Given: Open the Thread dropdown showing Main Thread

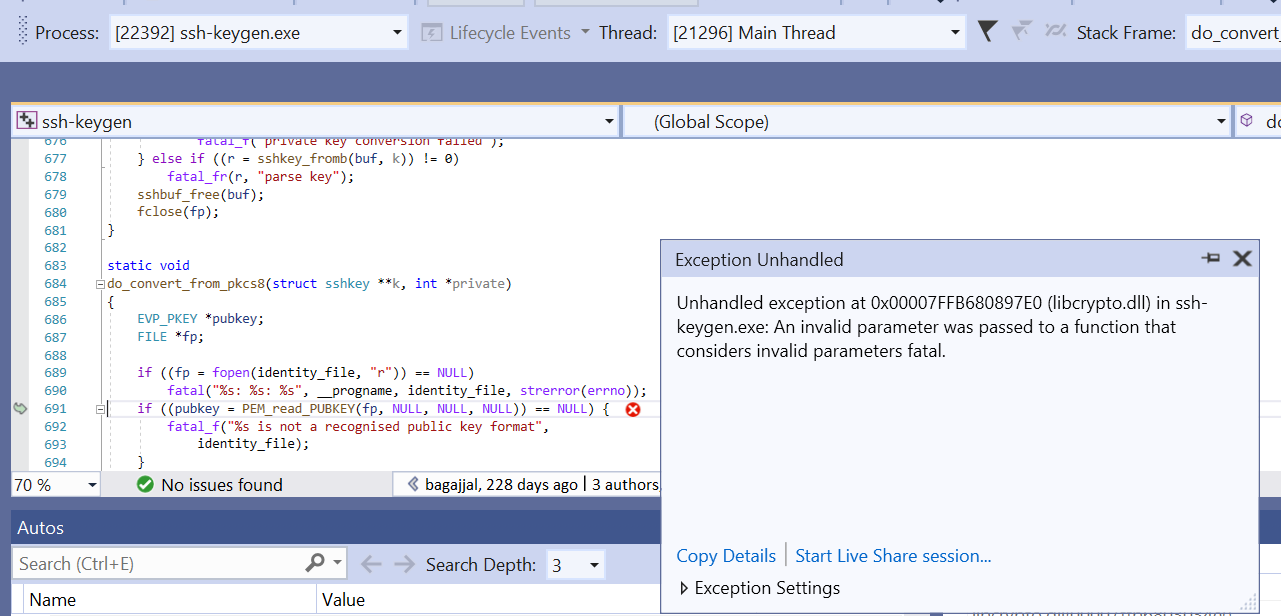Looking at the screenshot, I should [815, 33].
